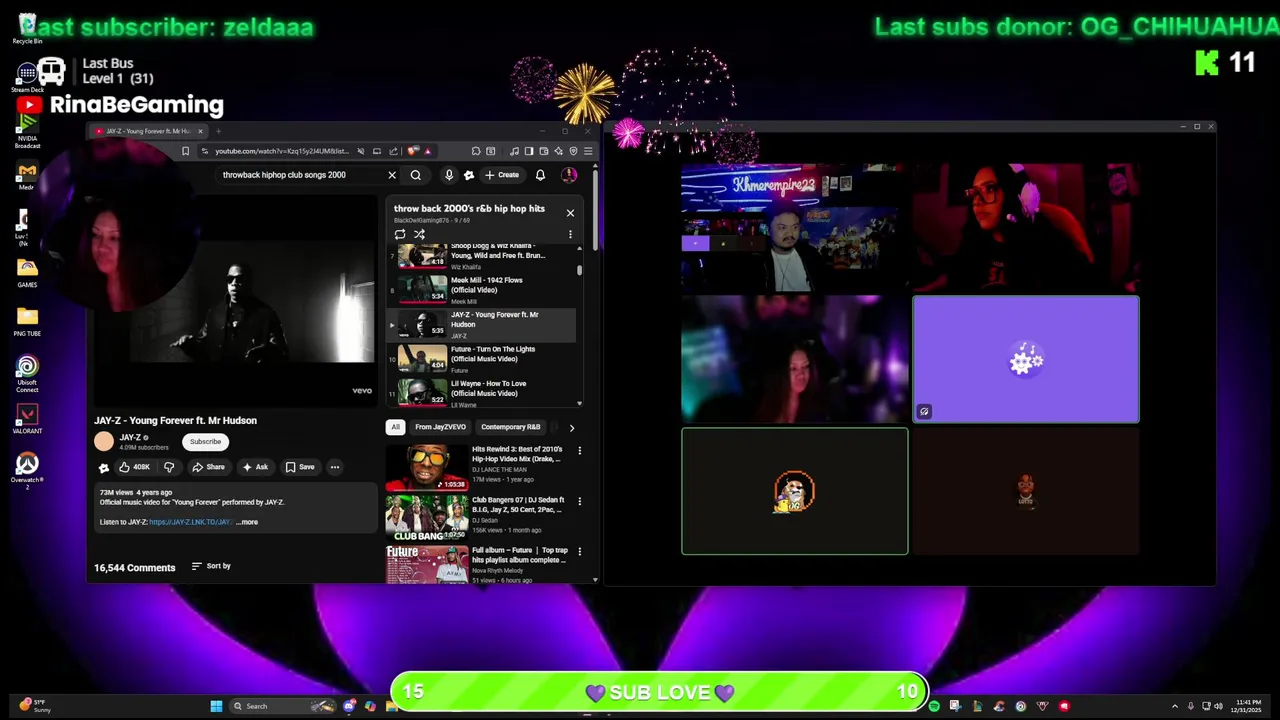Play Future Turn On The Lights

[481, 359]
